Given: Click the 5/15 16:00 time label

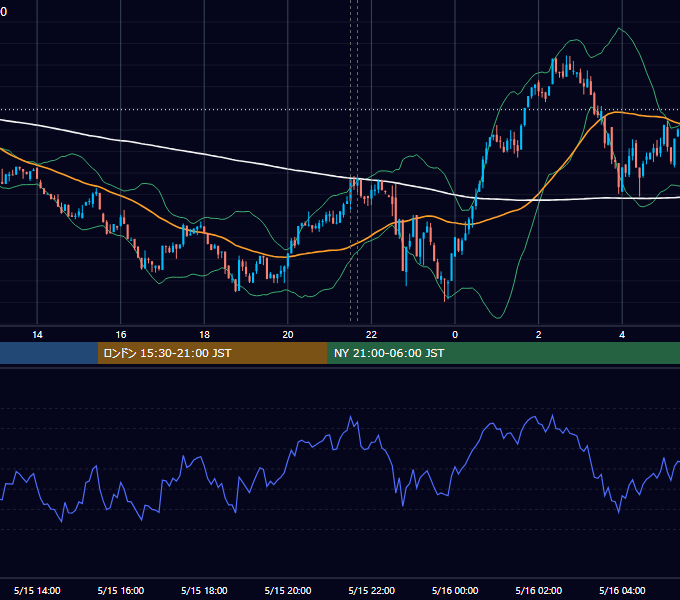Looking at the screenshot, I should click(x=121, y=590).
